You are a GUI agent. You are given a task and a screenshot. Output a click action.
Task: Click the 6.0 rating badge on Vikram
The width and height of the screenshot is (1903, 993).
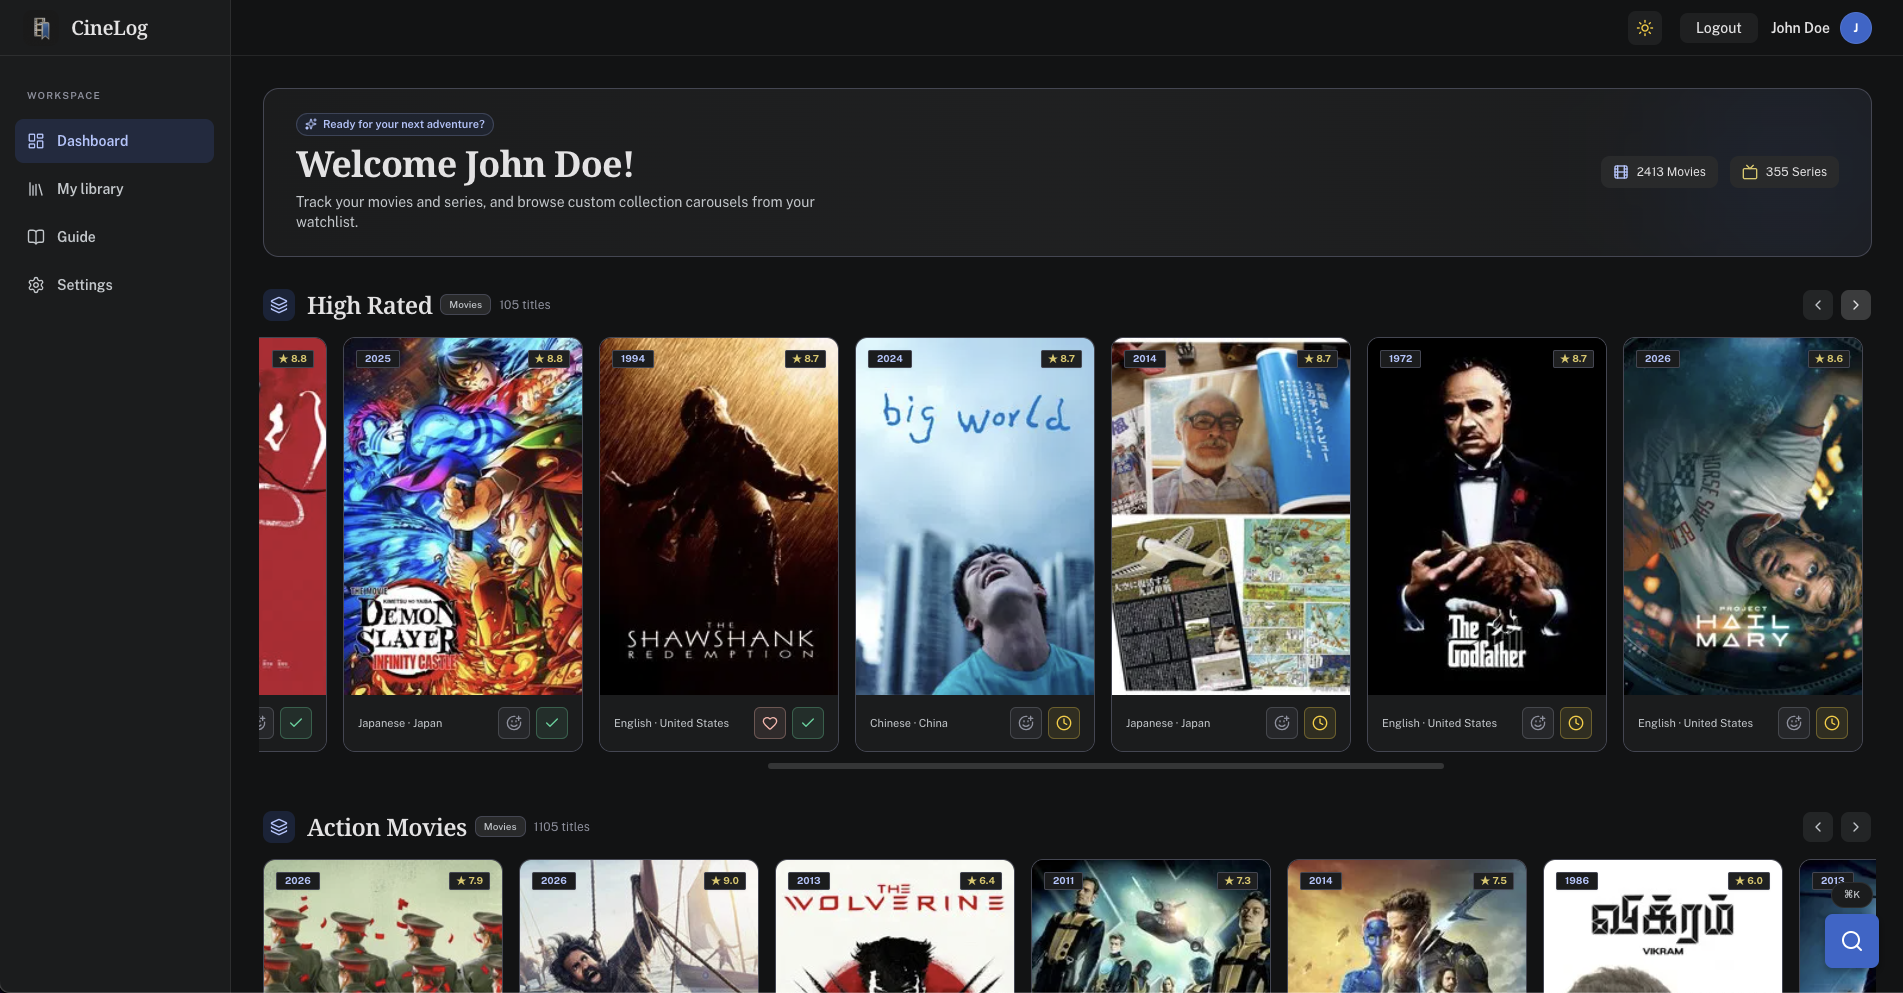(1749, 881)
